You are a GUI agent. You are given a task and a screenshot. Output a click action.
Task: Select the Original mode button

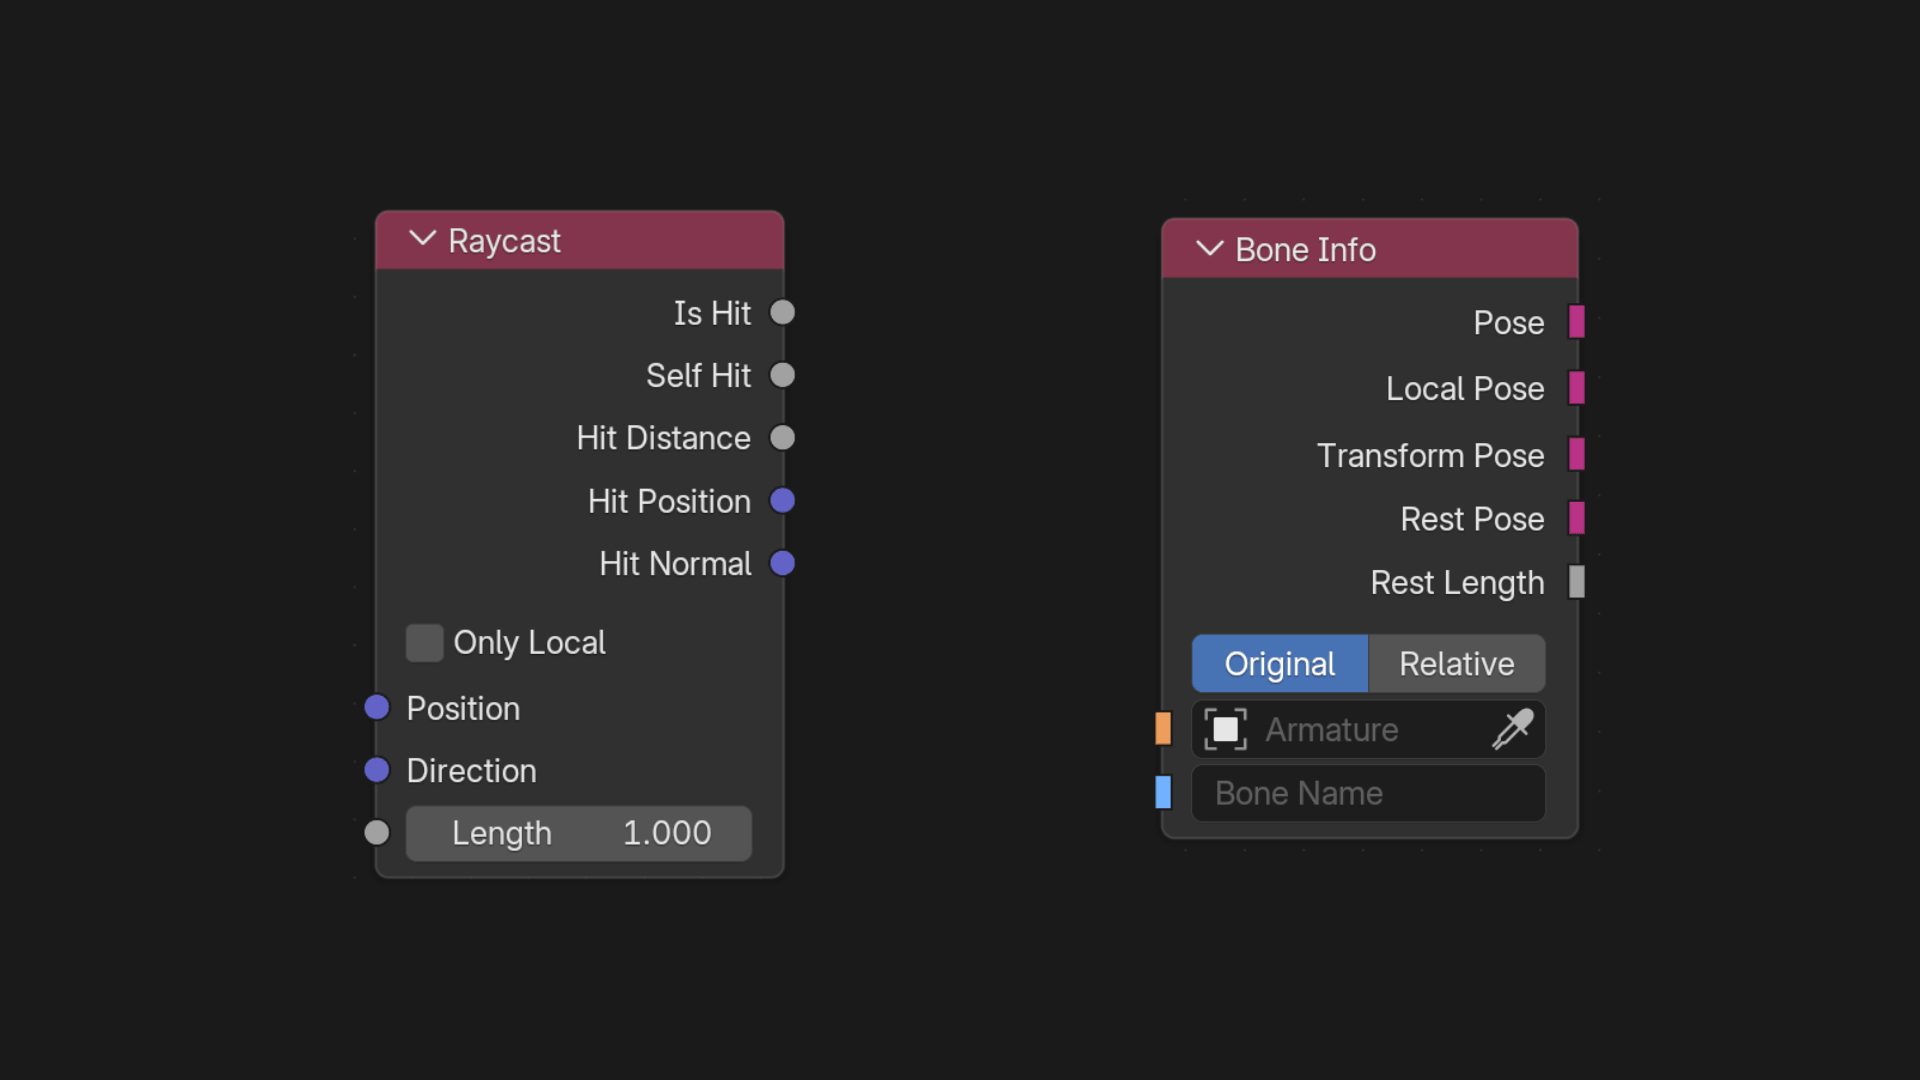(1280, 663)
